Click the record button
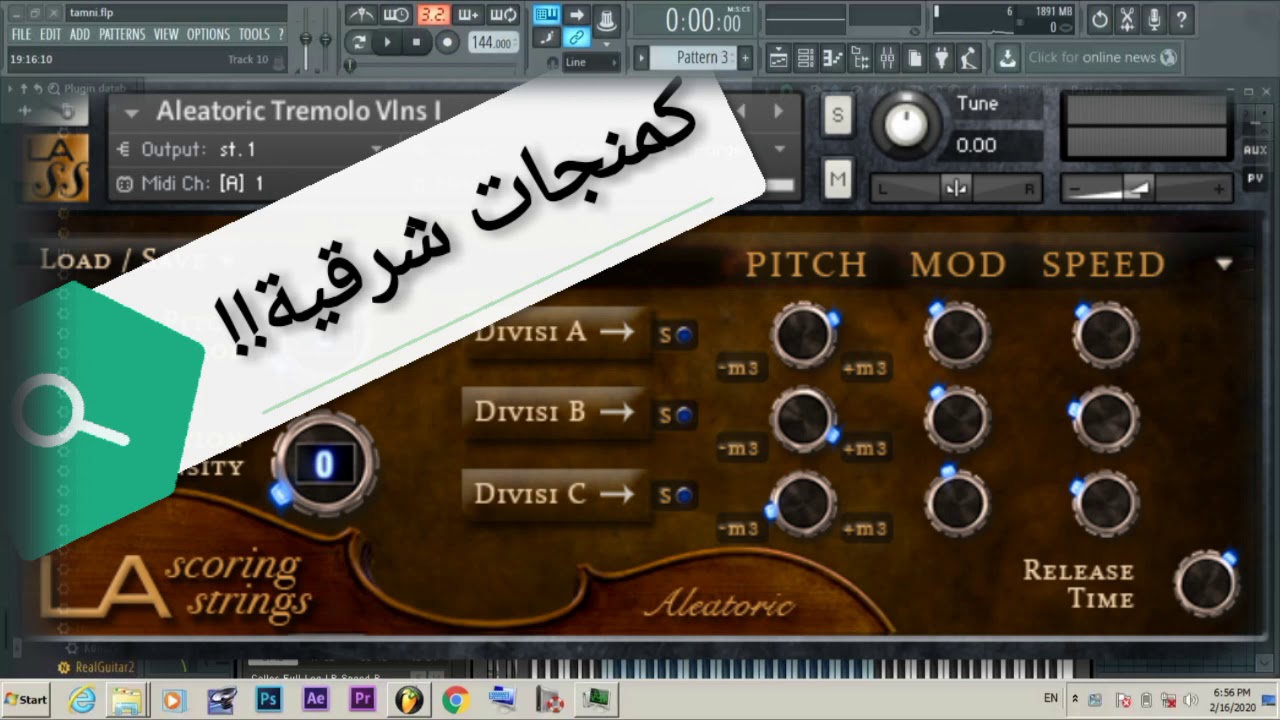The image size is (1280, 720). coord(447,42)
